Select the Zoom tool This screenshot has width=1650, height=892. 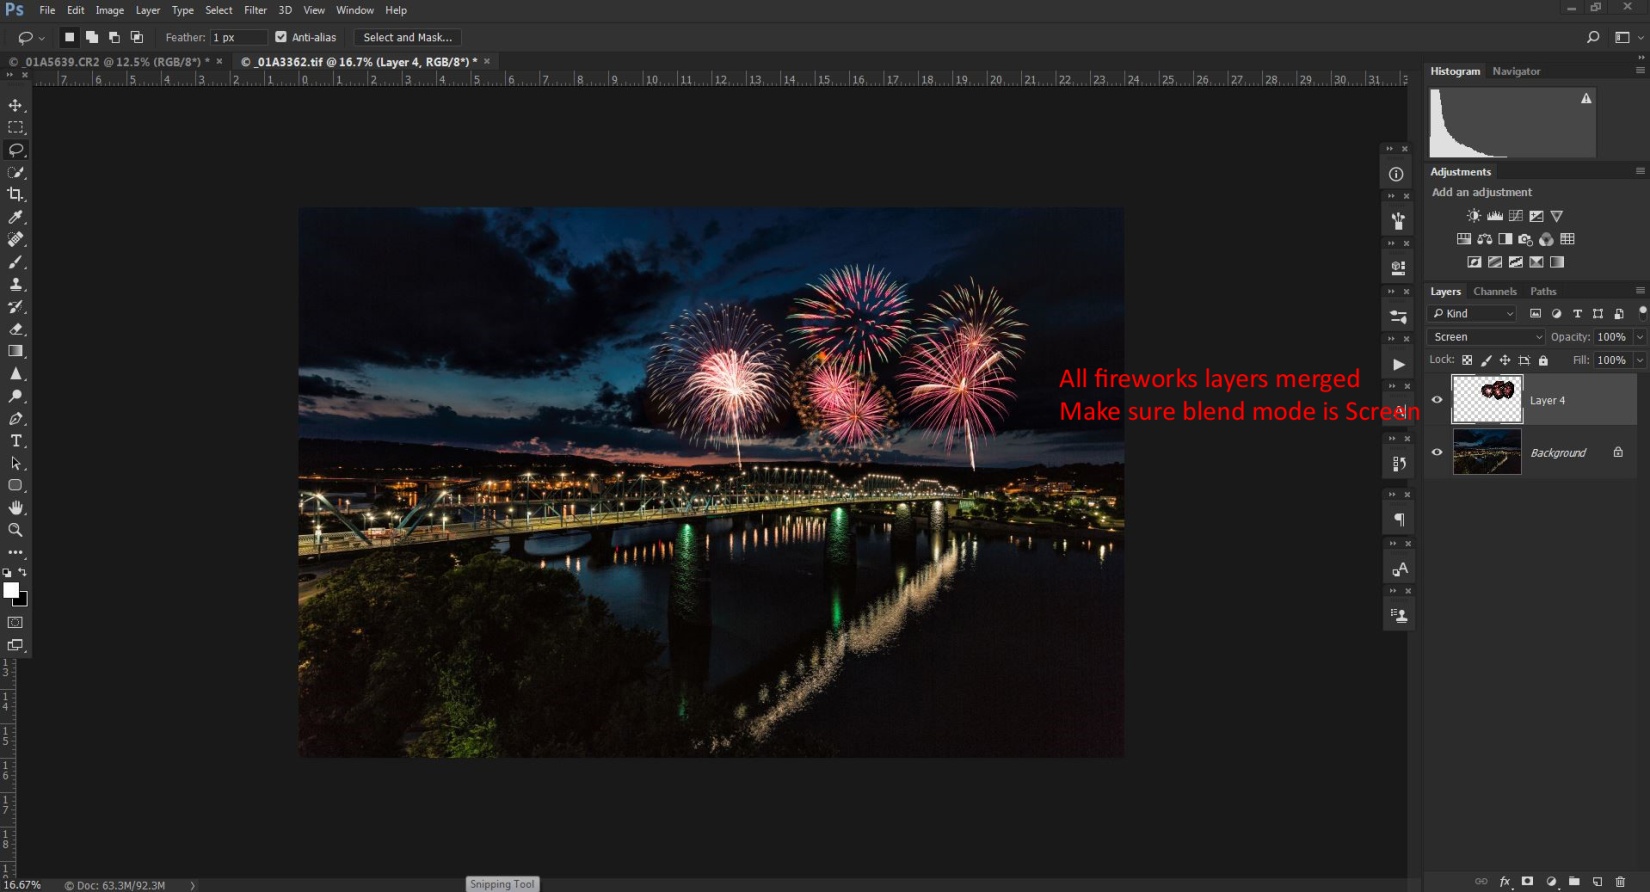[15, 530]
